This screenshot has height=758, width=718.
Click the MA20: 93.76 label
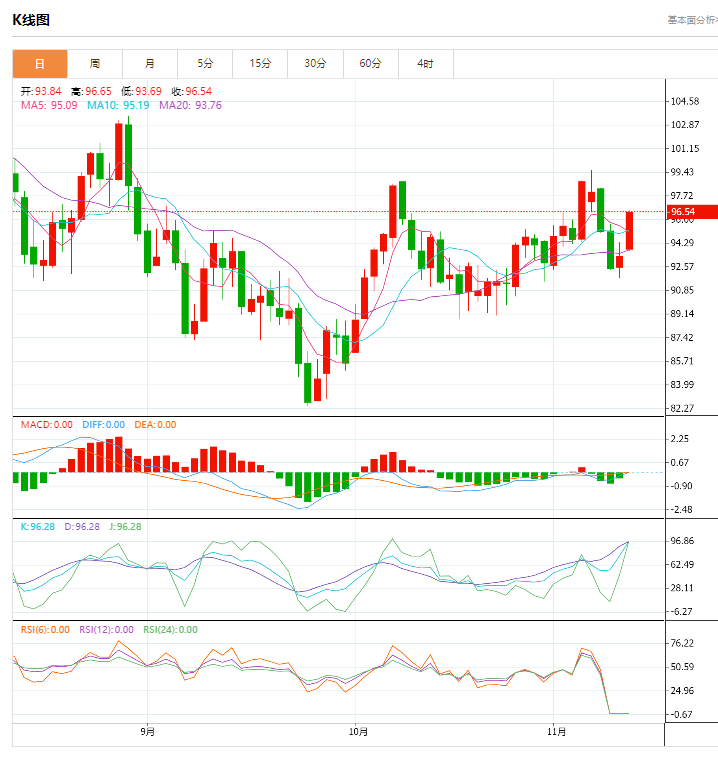[x=190, y=105]
